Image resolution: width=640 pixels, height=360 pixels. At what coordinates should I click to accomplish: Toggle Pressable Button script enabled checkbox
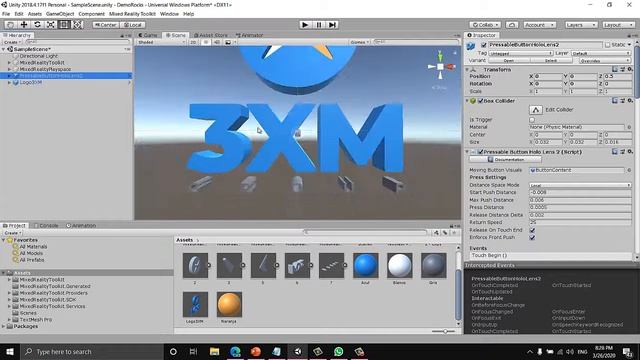pyautogui.click(x=480, y=152)
